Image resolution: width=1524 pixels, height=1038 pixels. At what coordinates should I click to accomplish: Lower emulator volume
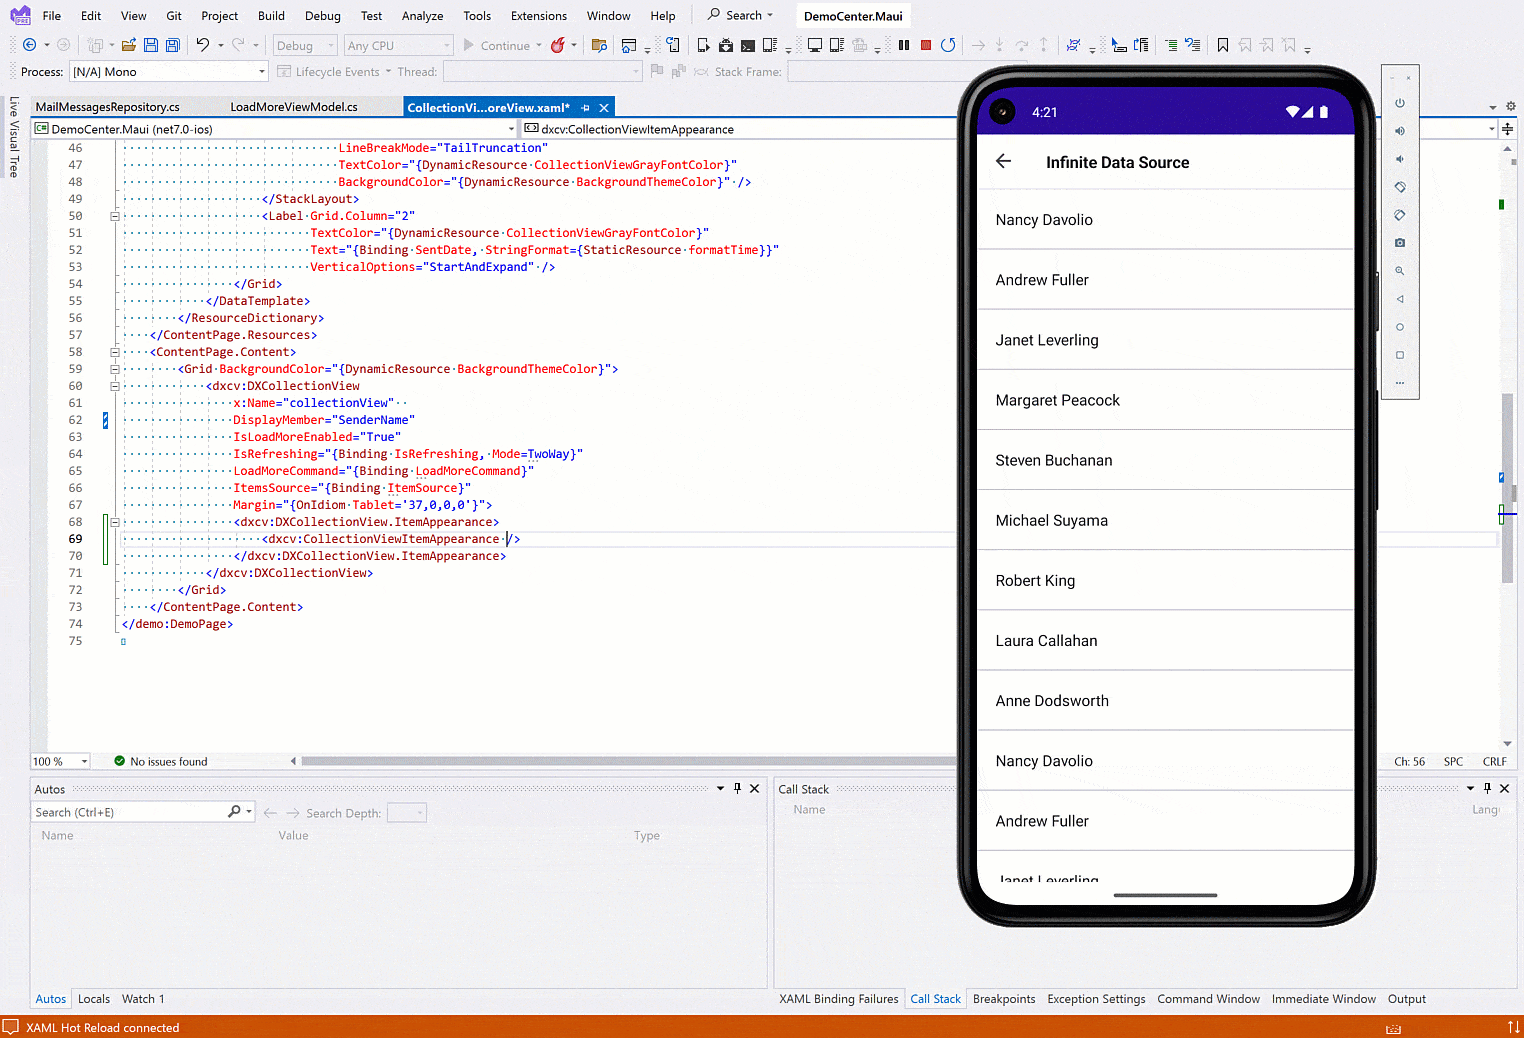pos(1400,159)
